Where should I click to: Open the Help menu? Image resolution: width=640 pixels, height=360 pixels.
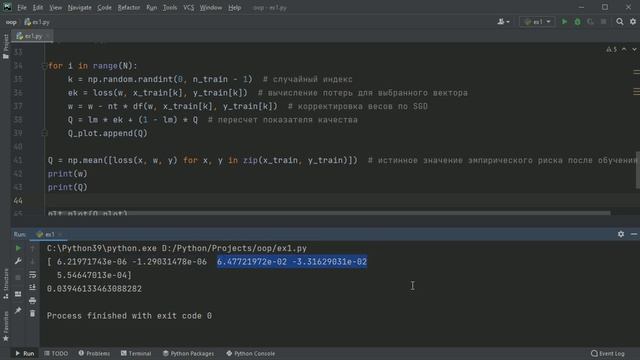[235, 7]
